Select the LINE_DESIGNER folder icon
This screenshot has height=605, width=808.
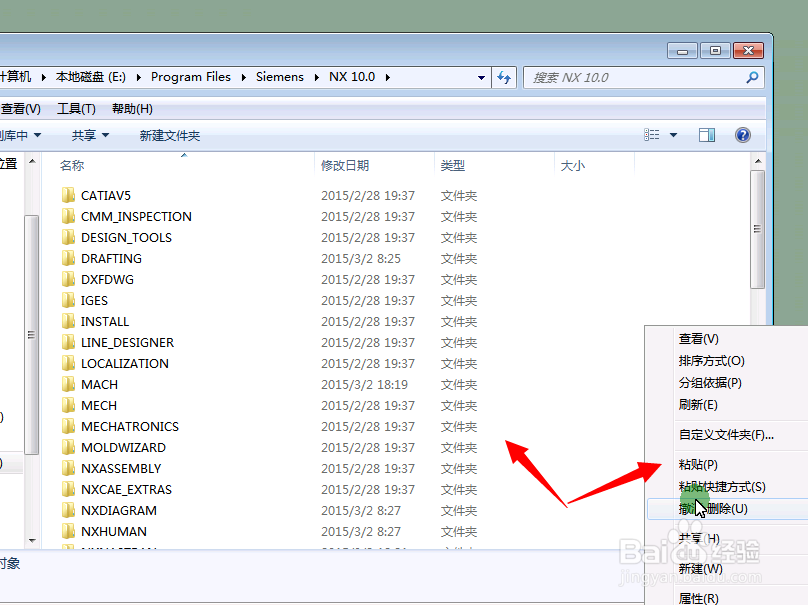coord(68,342)
